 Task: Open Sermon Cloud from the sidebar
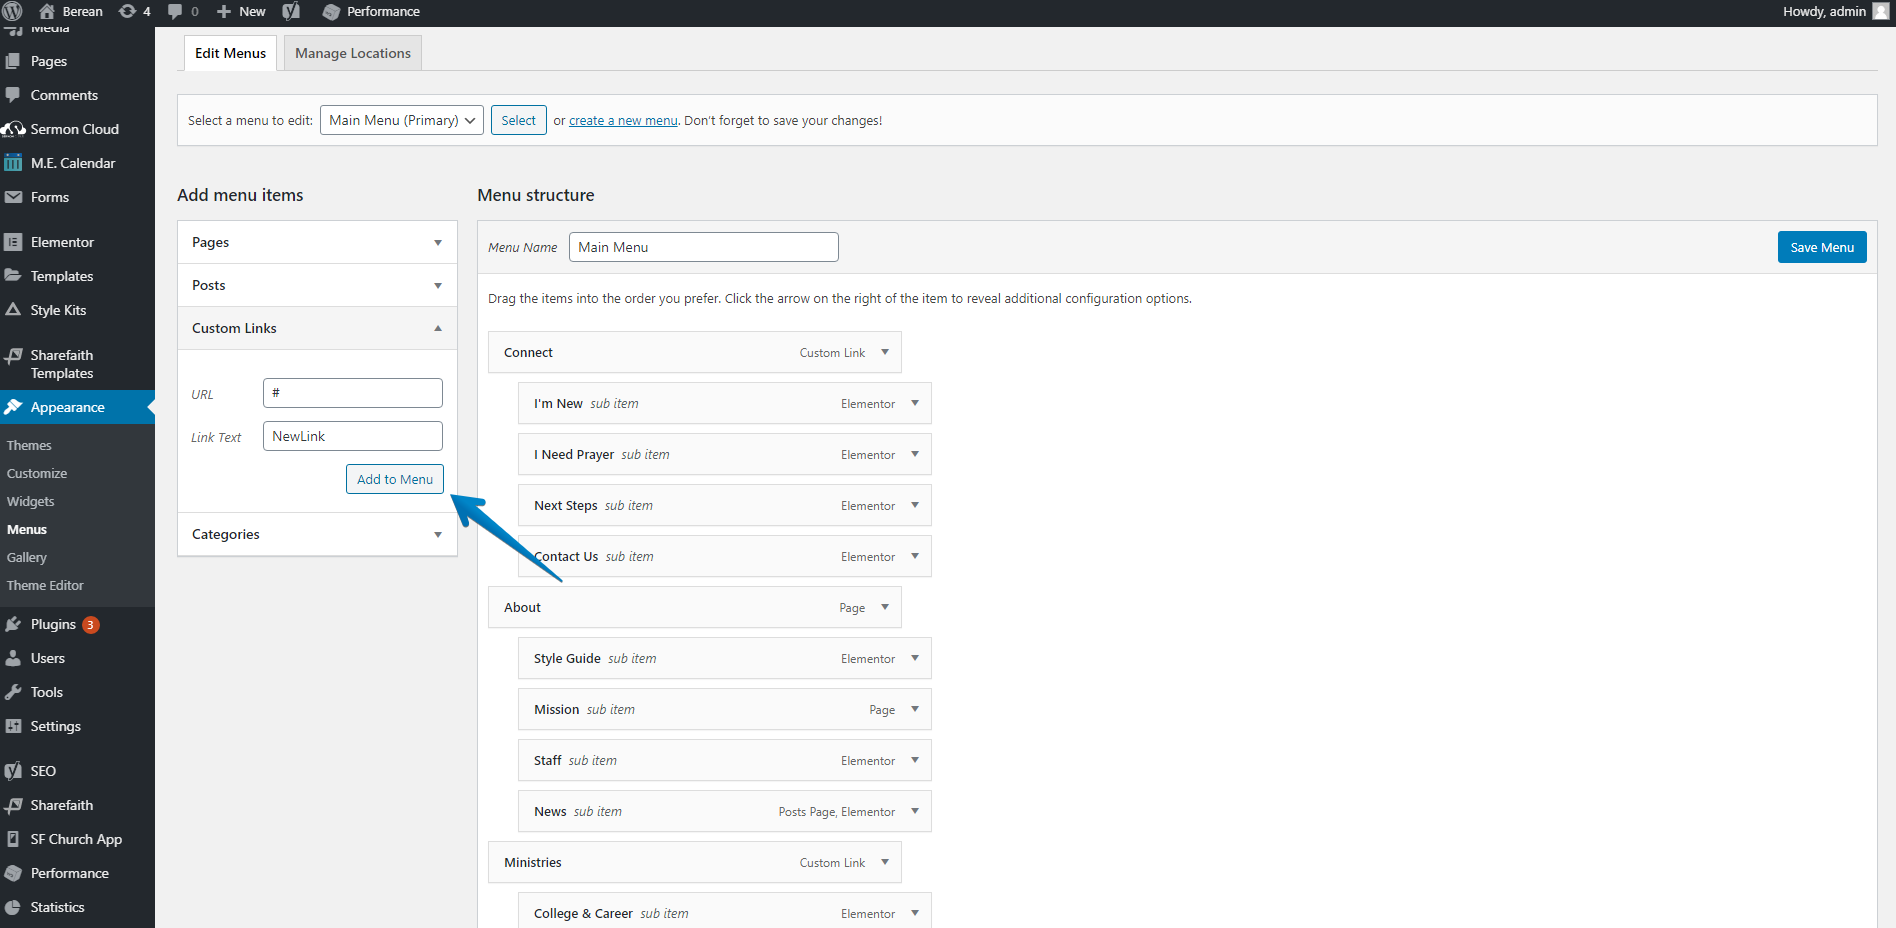tap(74, 129)
